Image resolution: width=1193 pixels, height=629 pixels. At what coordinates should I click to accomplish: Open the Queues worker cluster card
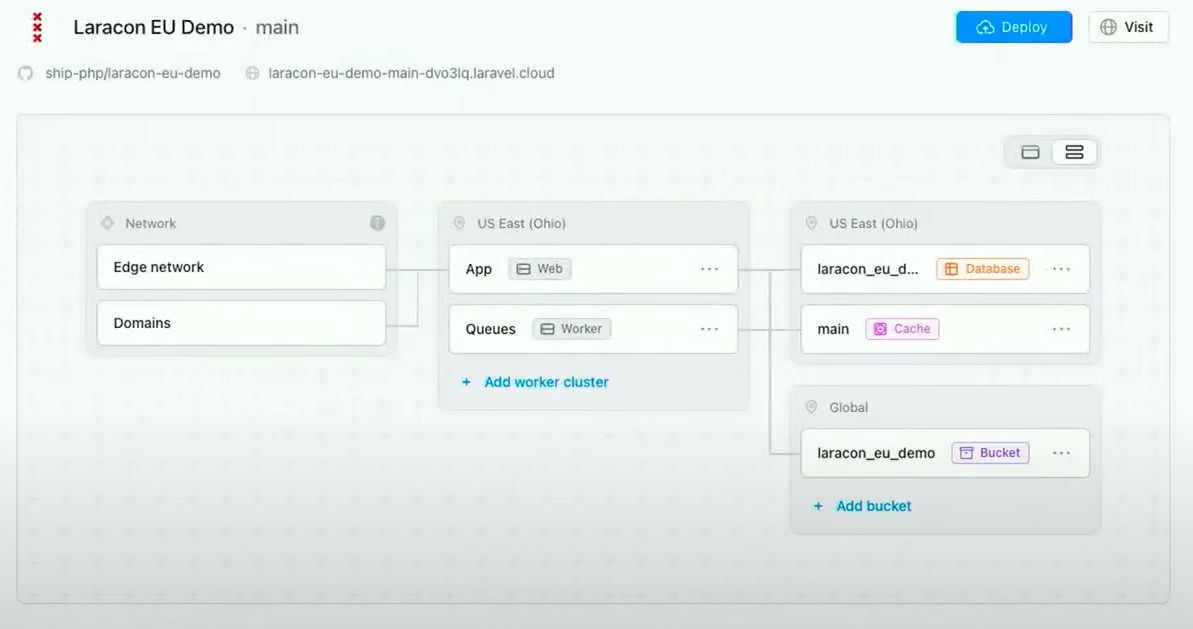(x=593, y=329)
